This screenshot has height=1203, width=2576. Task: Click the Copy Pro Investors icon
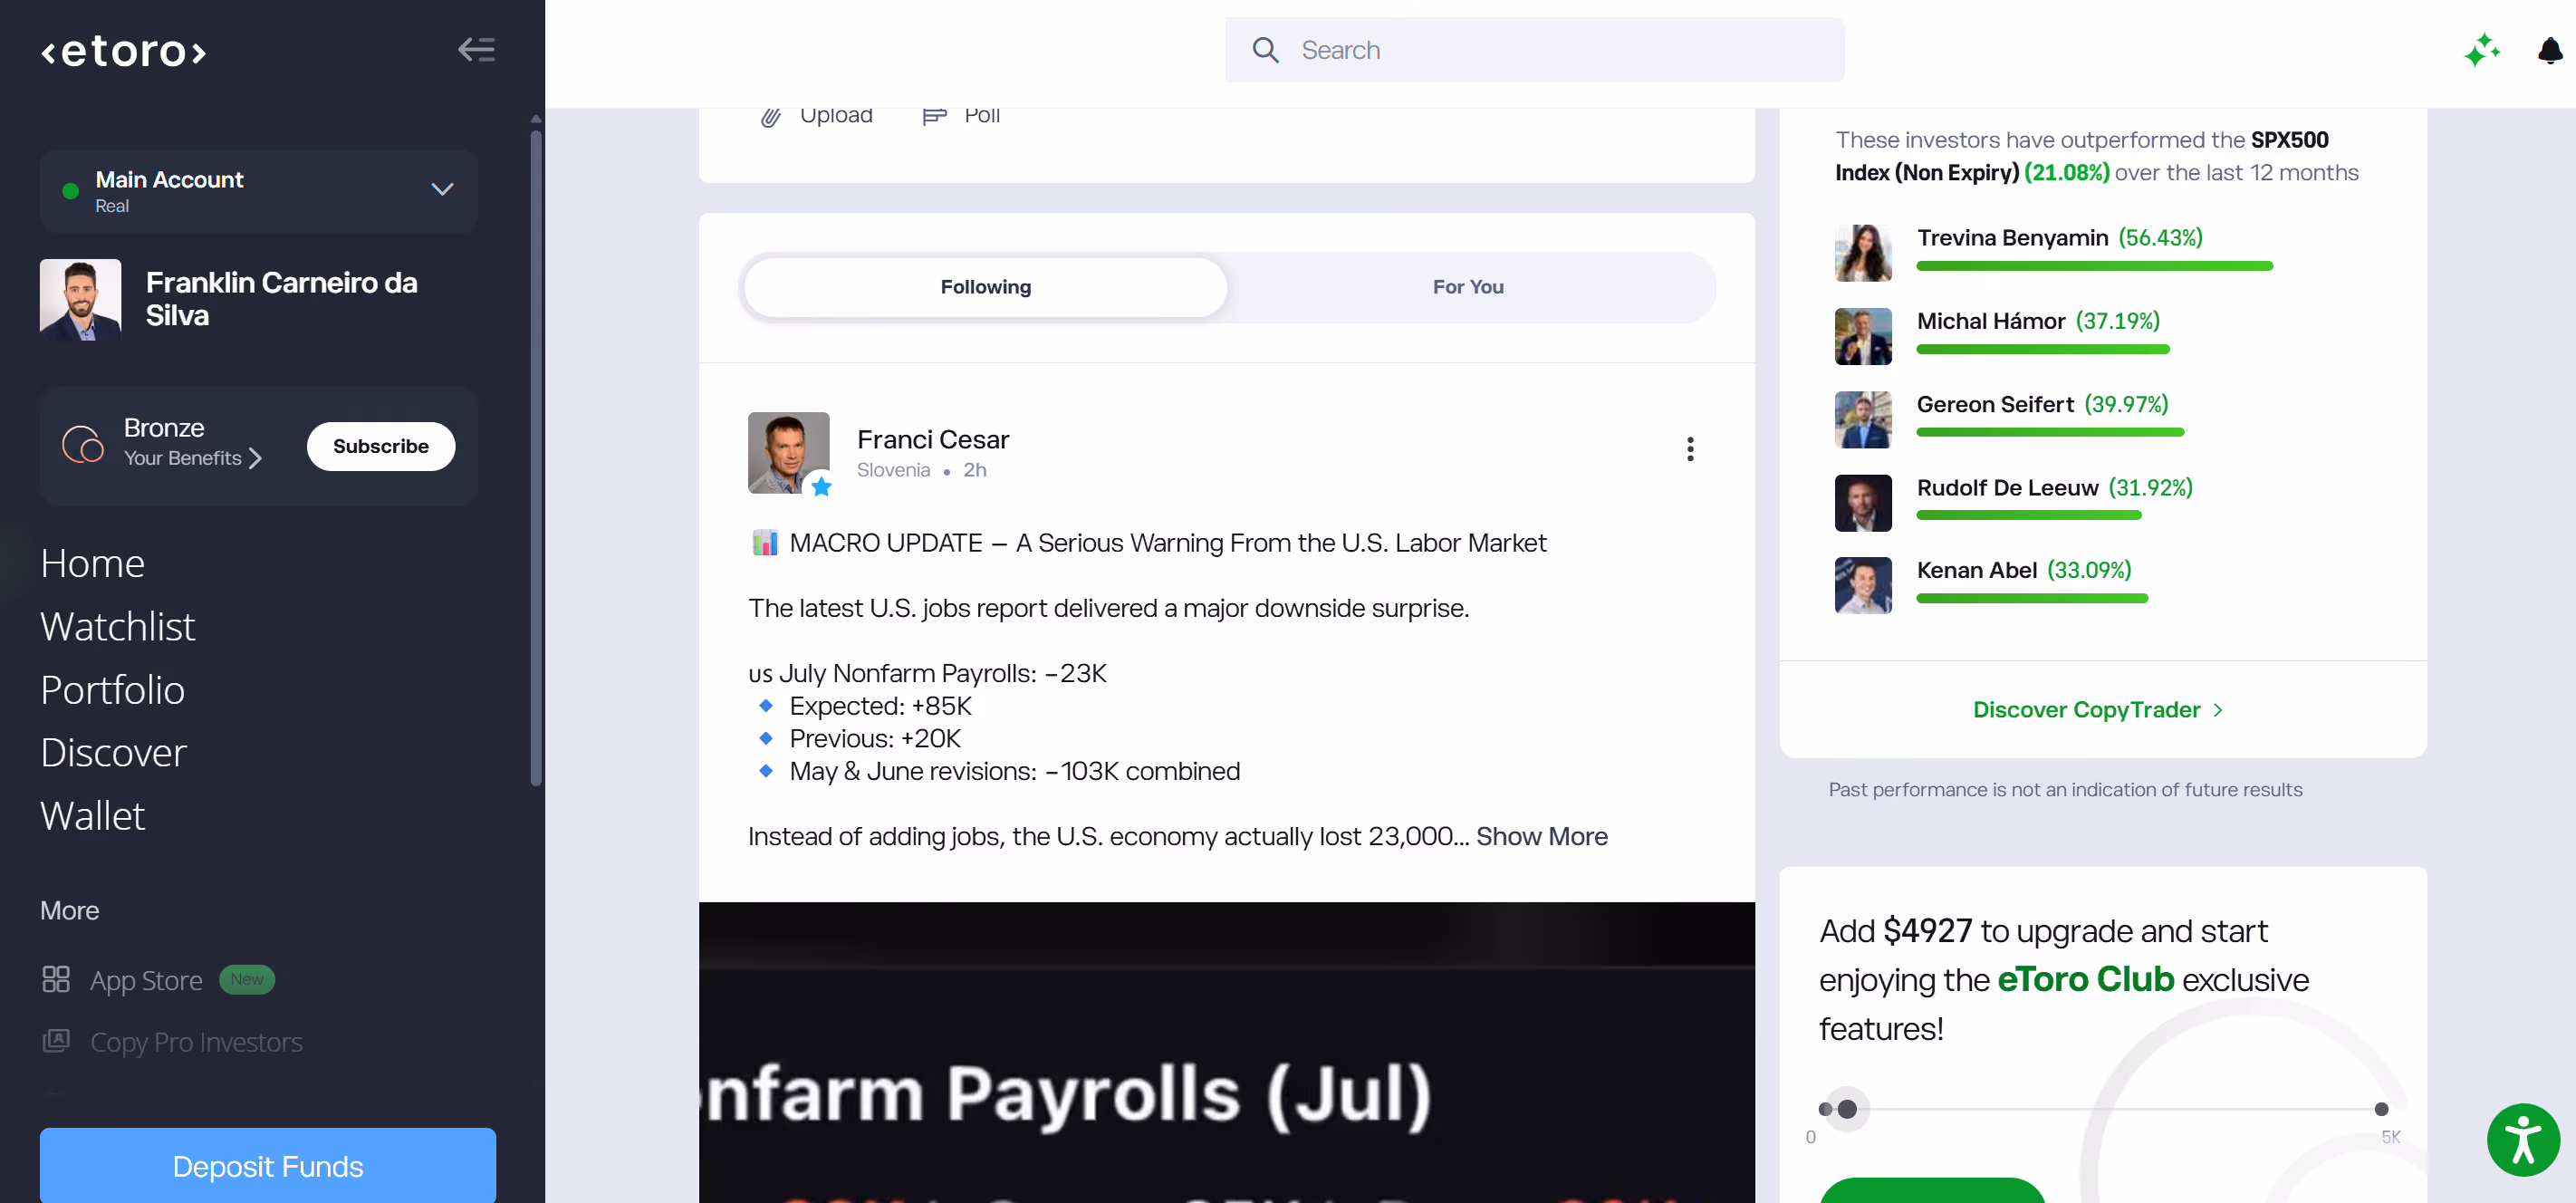click(56, 1041)
